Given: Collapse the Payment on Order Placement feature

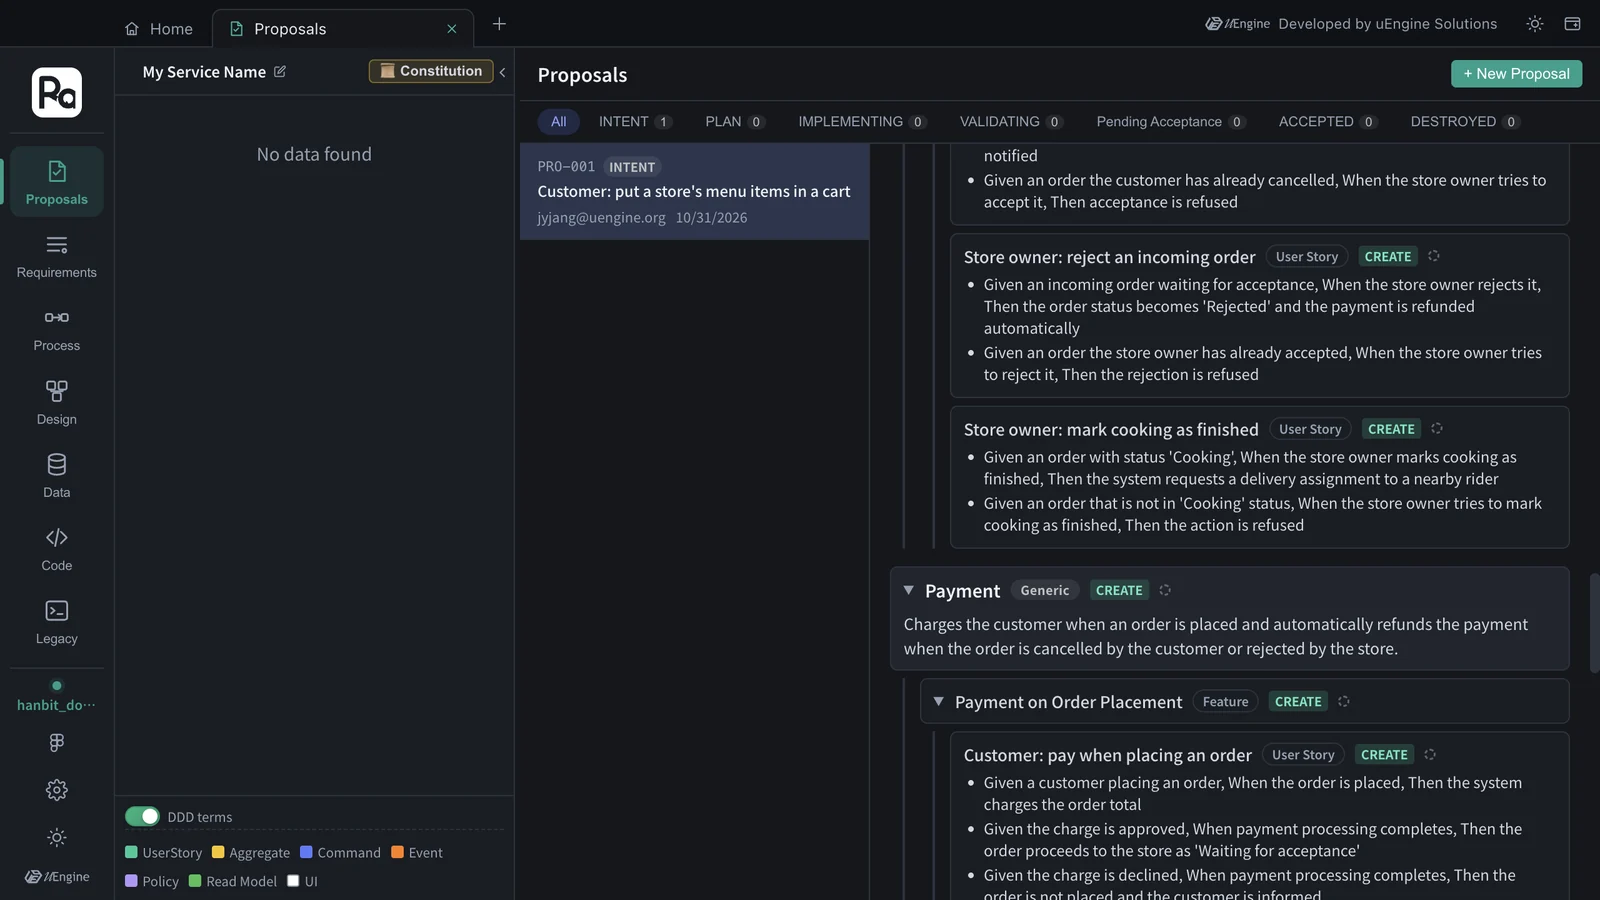Looking at the screenshot, I should 939,702.
